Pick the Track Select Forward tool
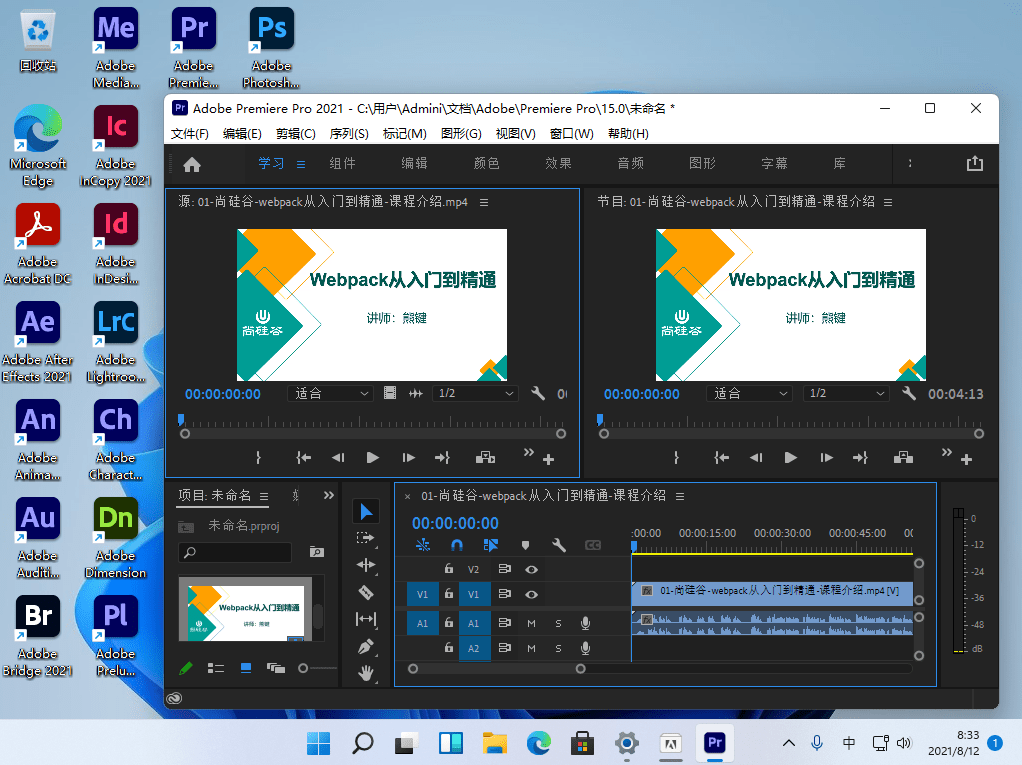This screenshot has height=765, width=1022. 366,538
